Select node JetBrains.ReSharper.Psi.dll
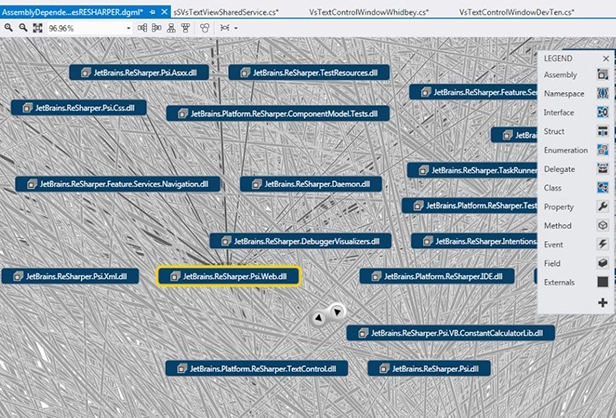 coord(429,368)
